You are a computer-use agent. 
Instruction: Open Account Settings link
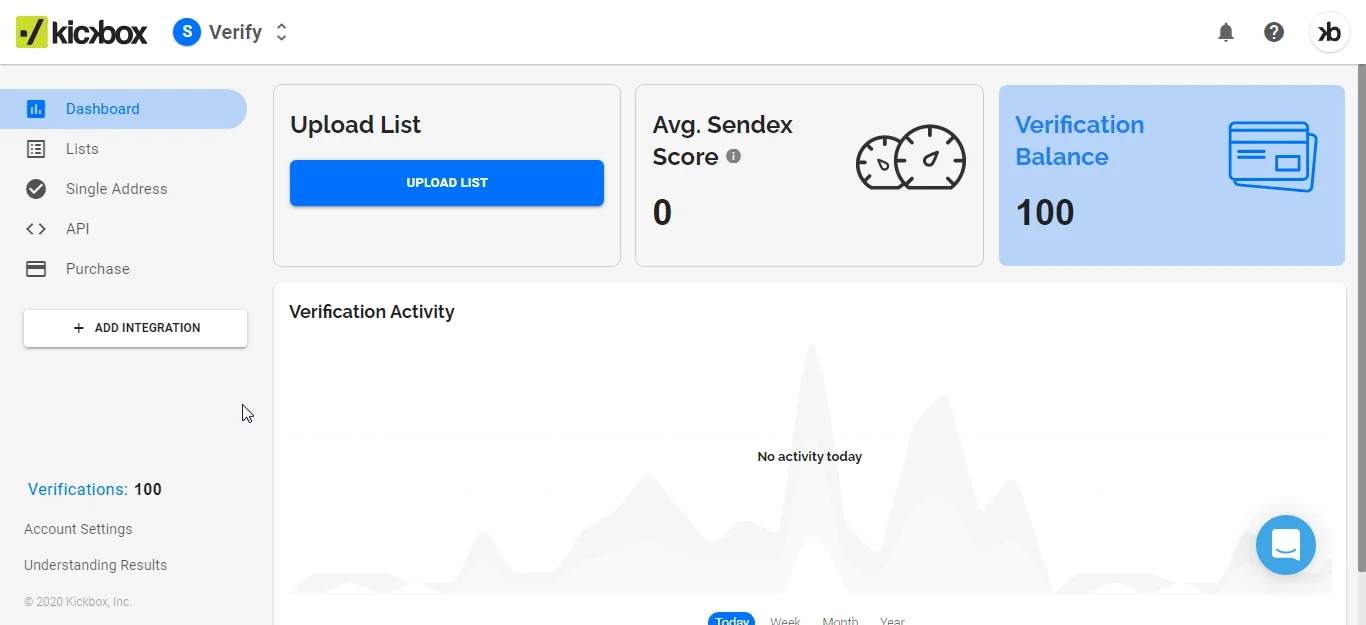(78, 529)
